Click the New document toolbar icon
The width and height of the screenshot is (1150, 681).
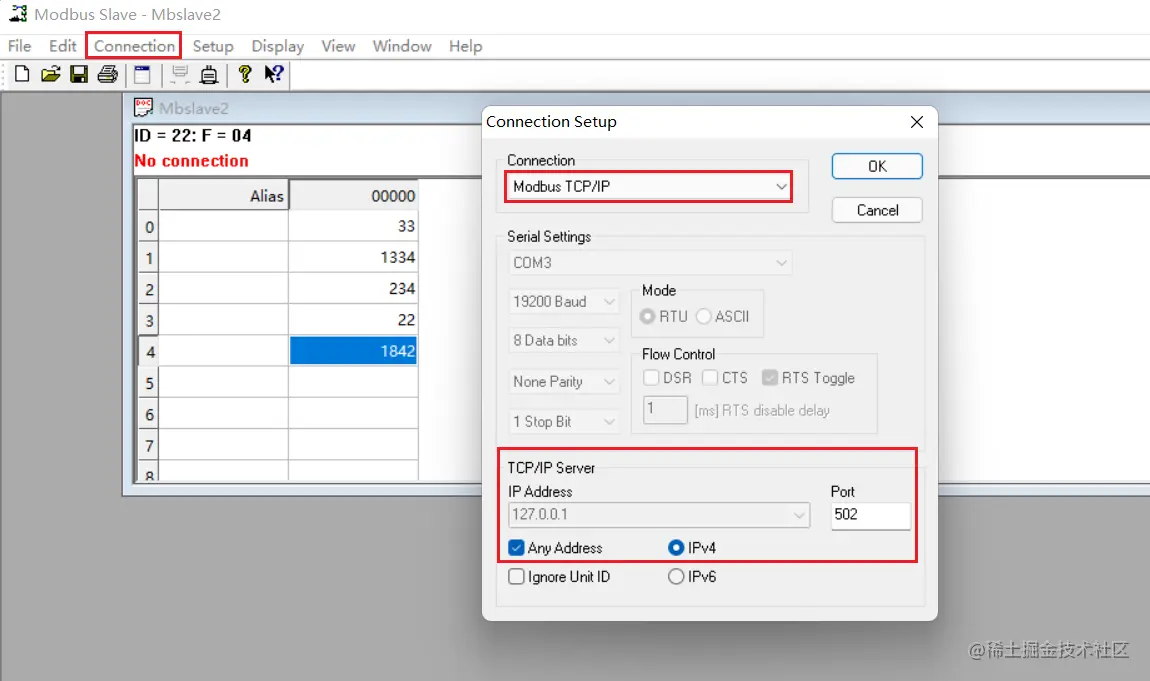coord(22,74)
